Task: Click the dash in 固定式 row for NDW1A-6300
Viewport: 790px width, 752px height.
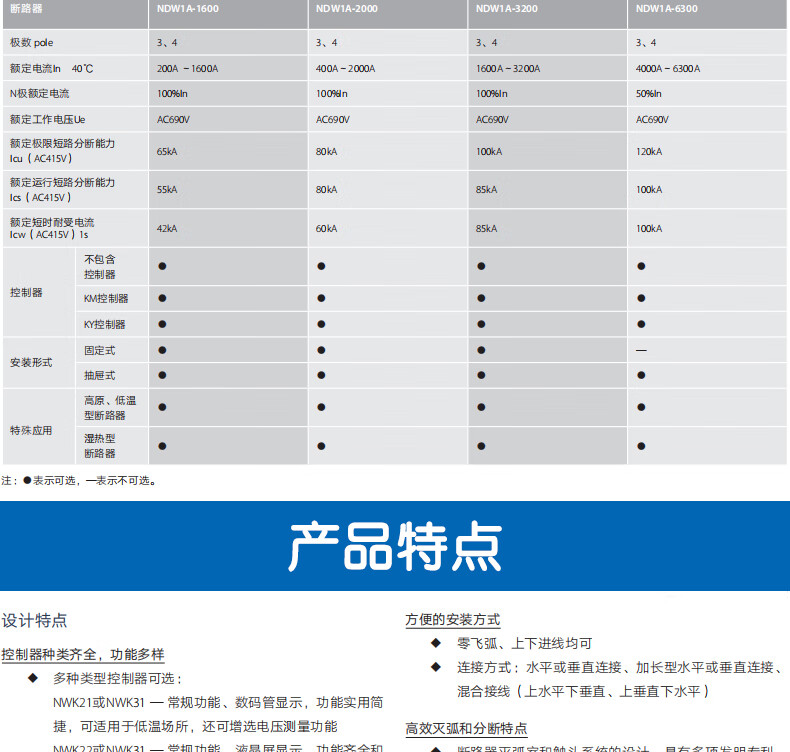Action: (641, 351)
